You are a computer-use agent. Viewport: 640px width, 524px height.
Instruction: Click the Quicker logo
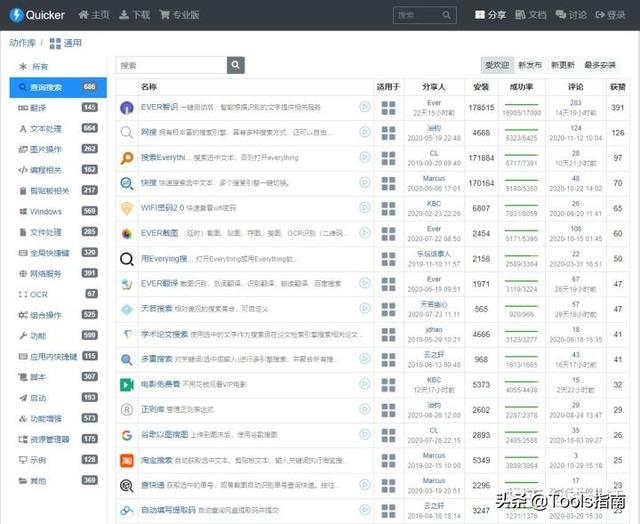pos(37,15)
